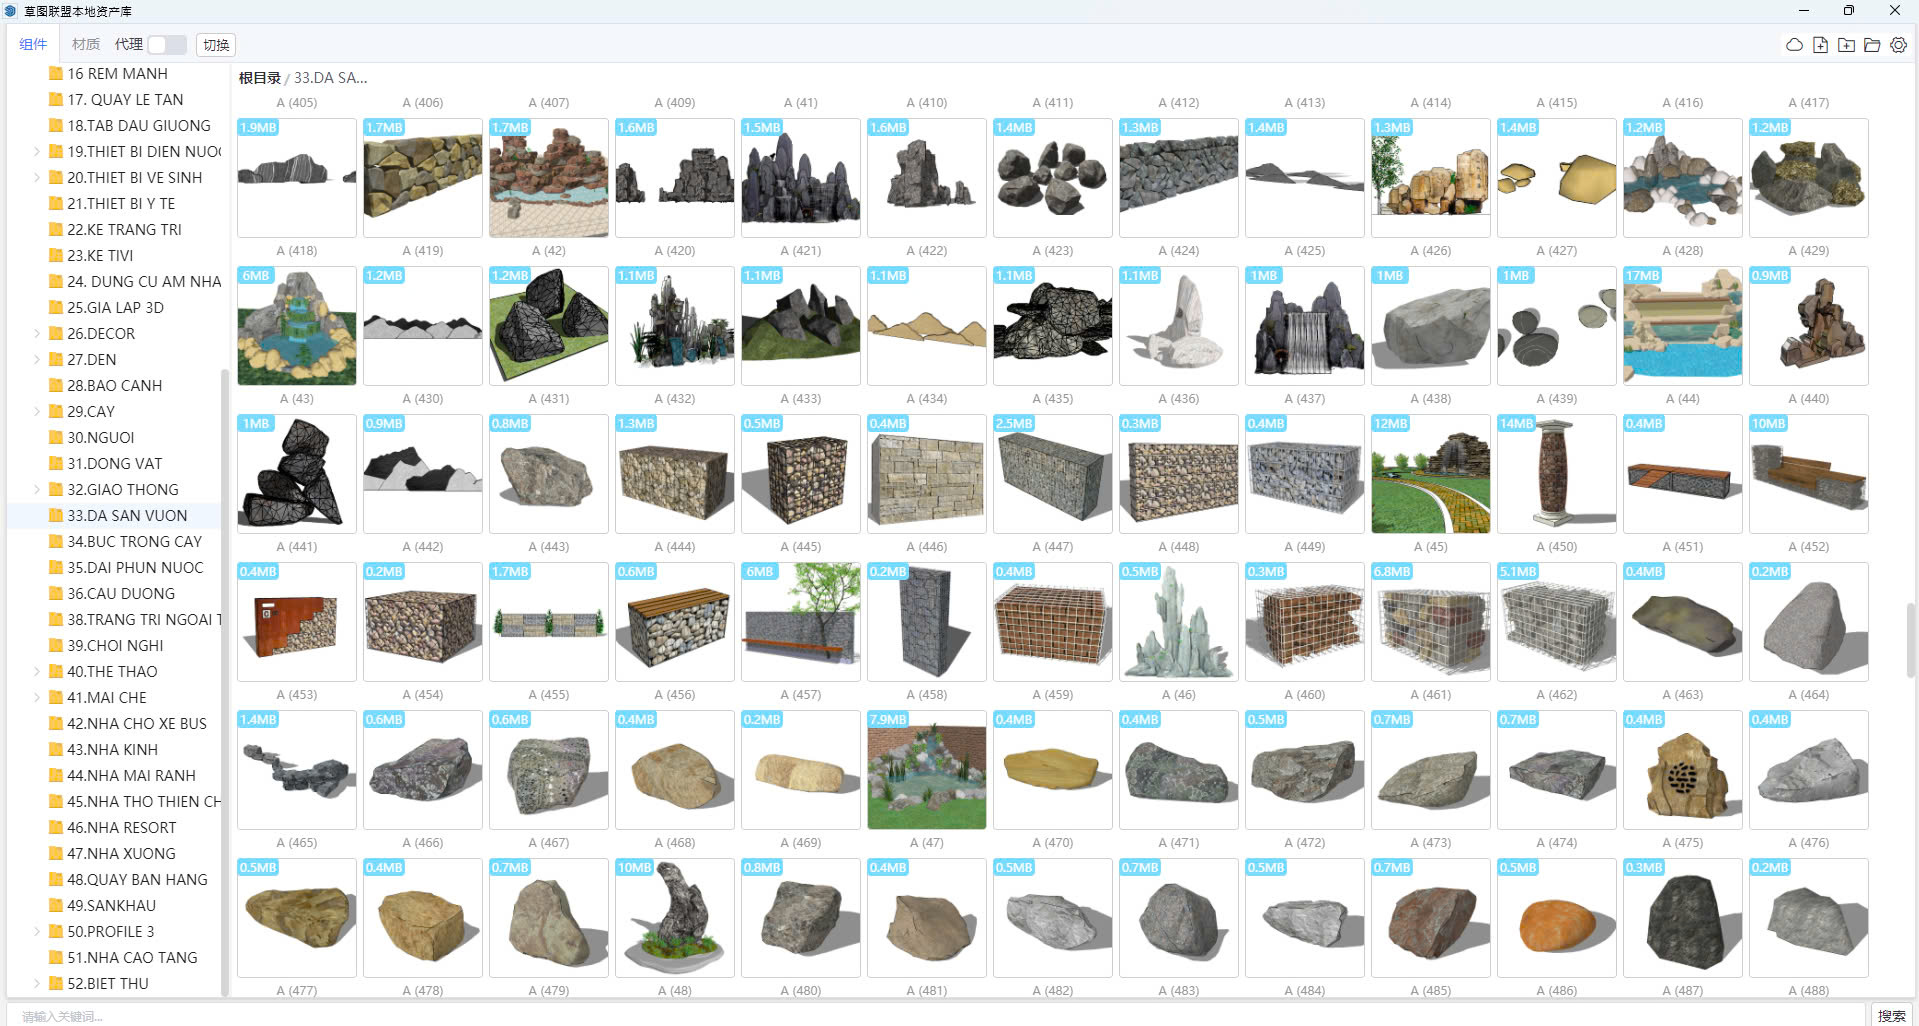Click the add new file icon
Viewport: 1919px width, 1026px height.
pyautogui.click(x=1820, y=45)
